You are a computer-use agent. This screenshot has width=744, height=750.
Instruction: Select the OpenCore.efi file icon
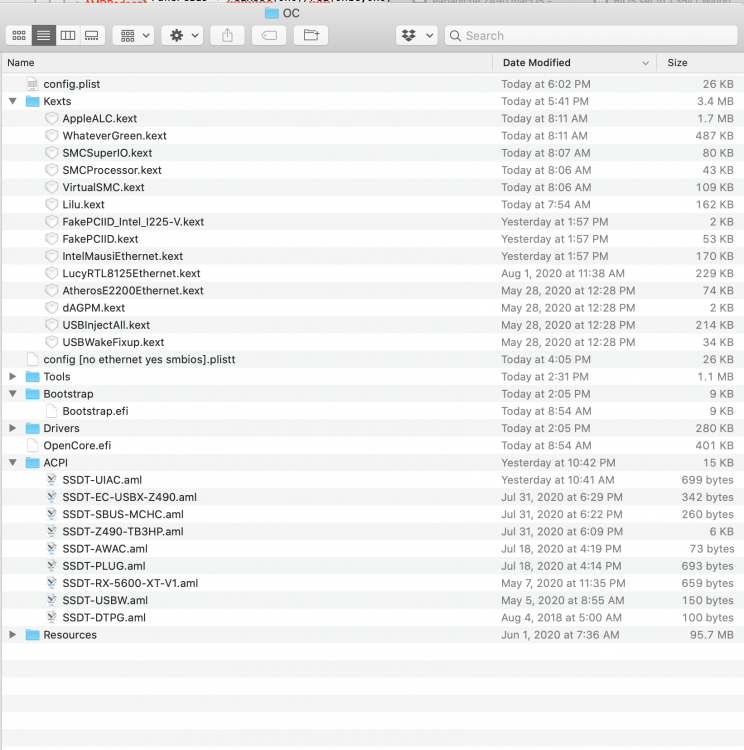tap(33, 445)
